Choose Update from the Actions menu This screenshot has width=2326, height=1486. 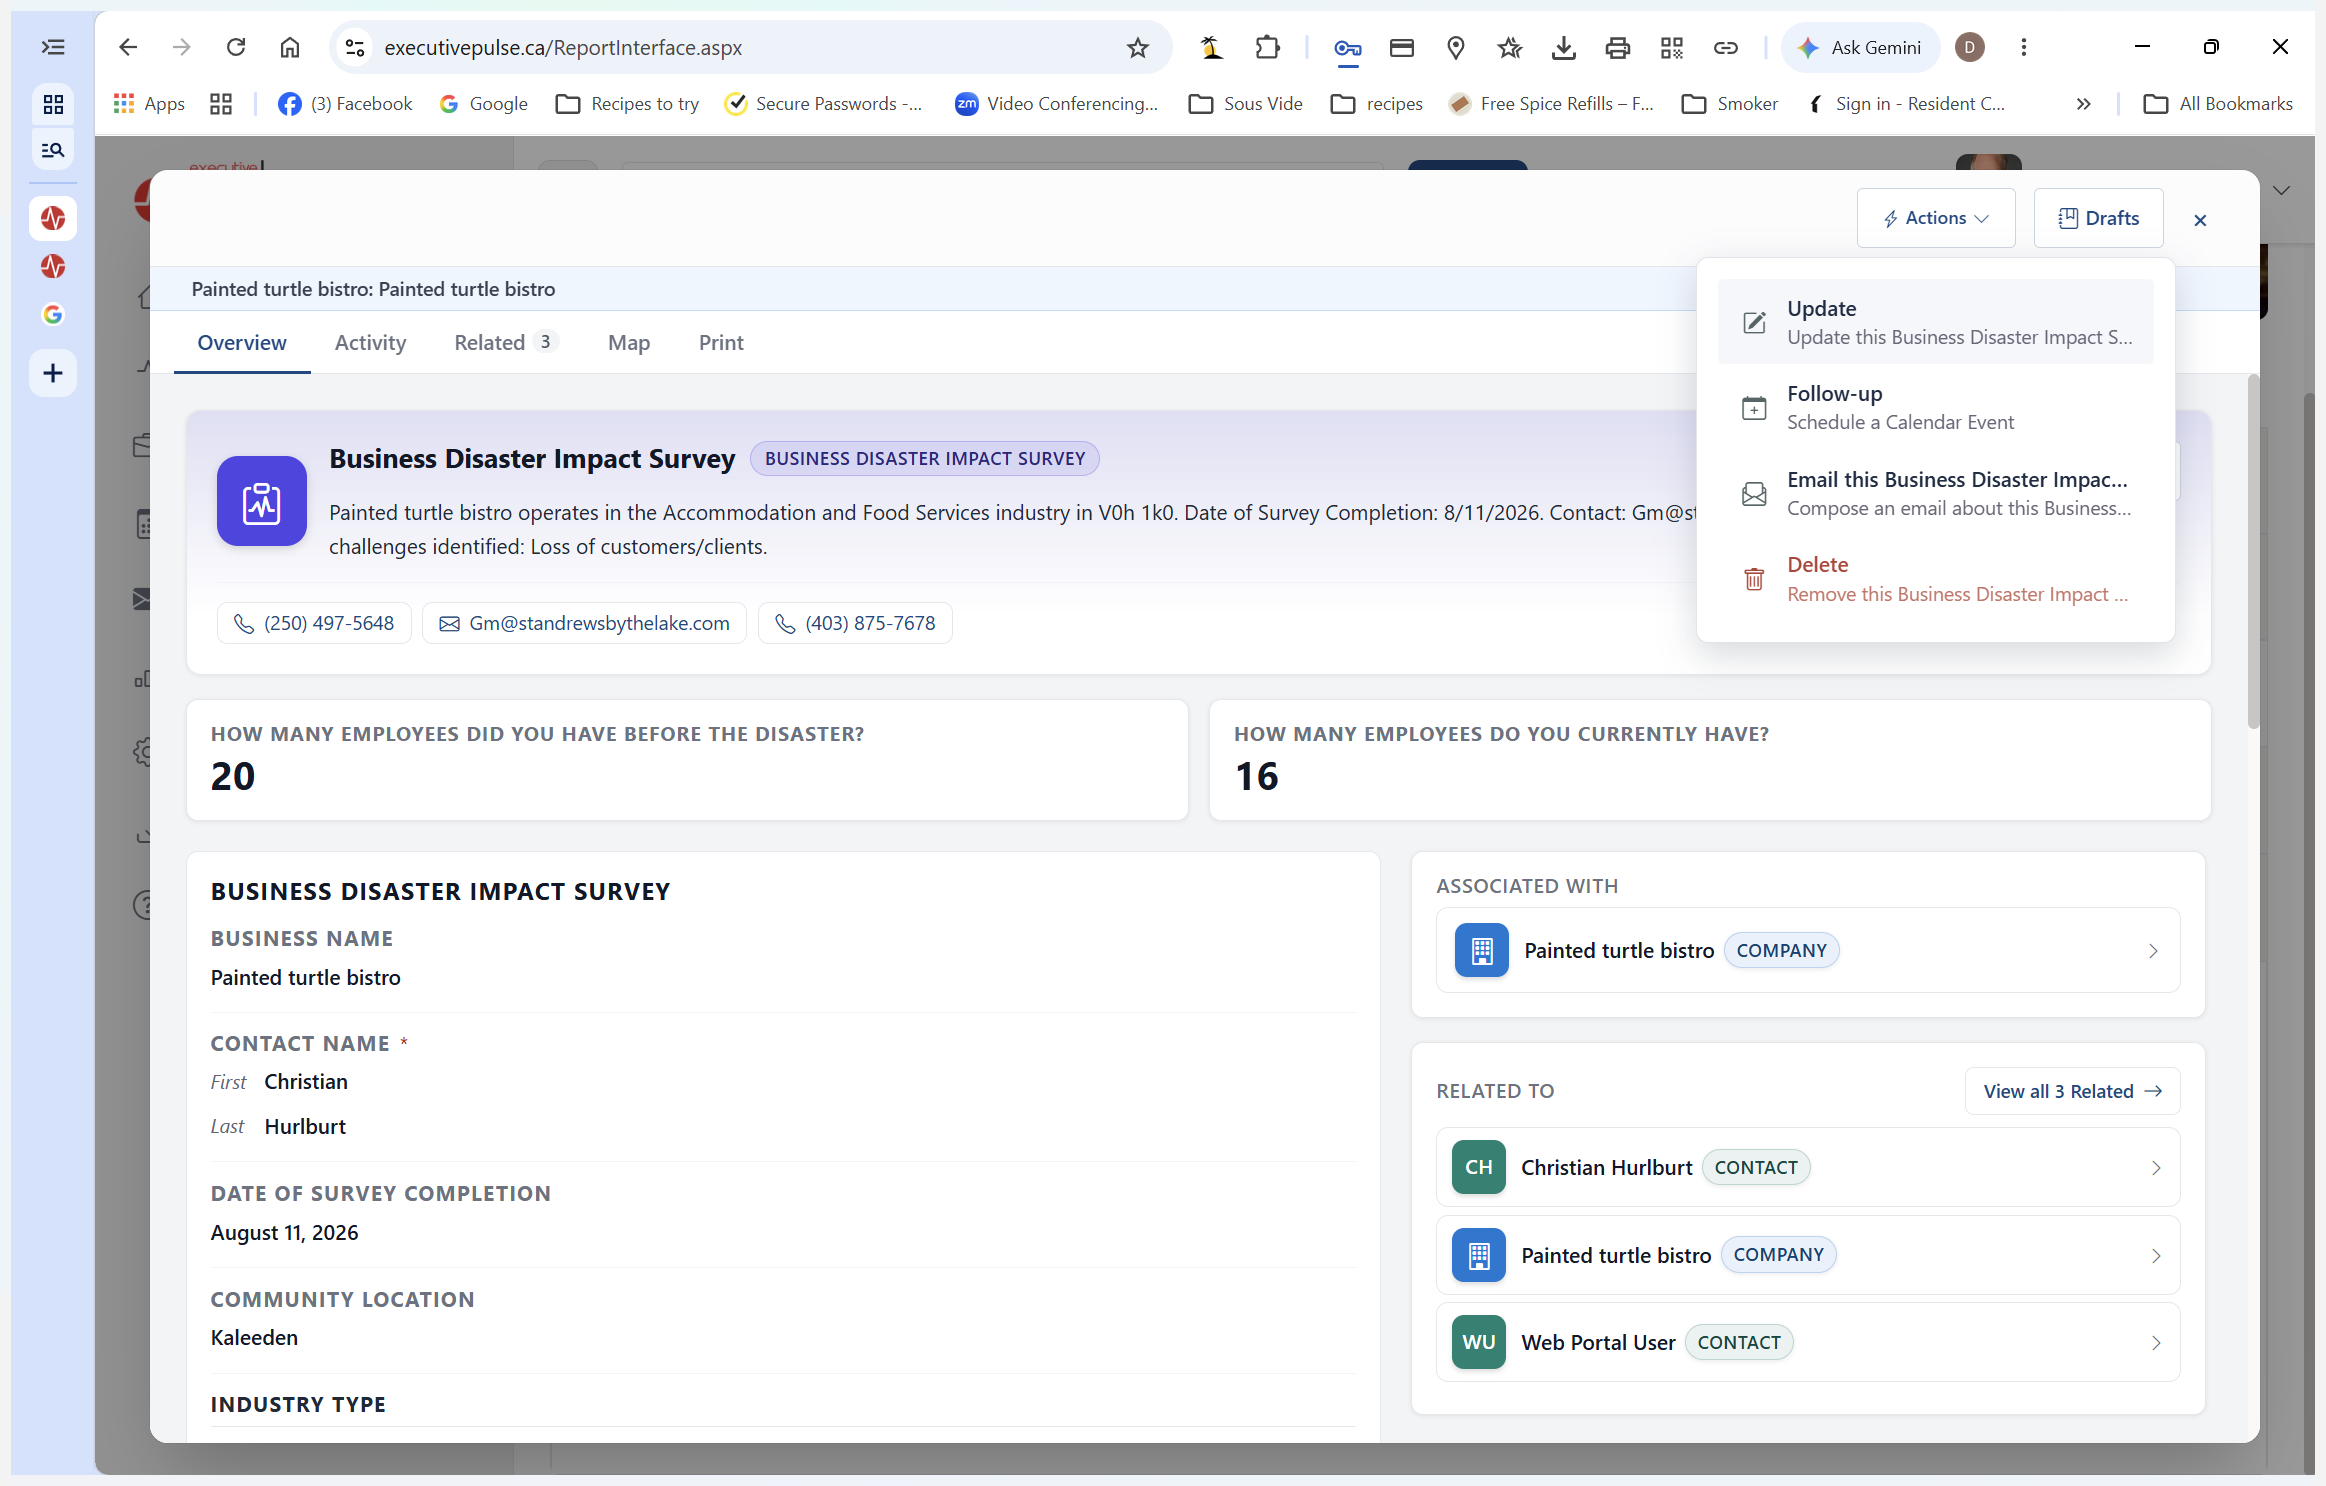1935,322
